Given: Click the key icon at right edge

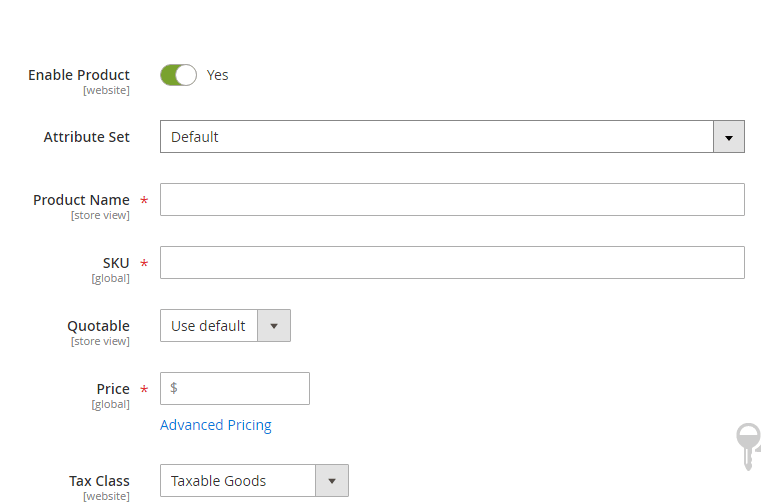Looking at the screenshot, I should point(747,445).
